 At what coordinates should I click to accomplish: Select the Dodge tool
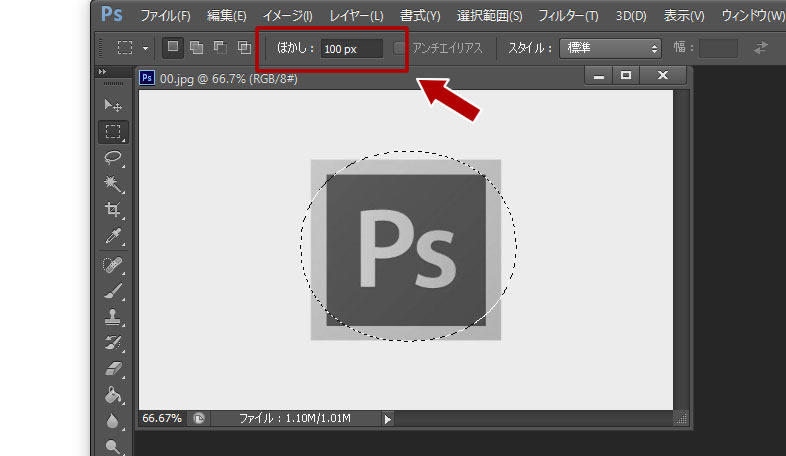(x=113, y=446)
